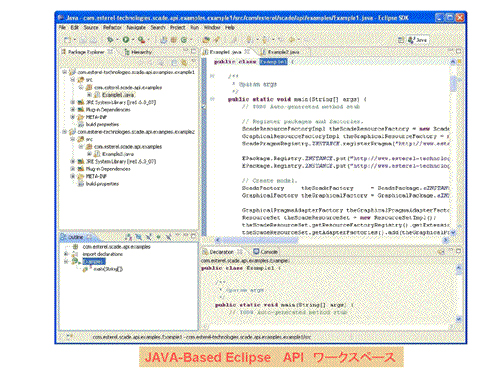Collapse the scade.api.examples.example1 project node
The height and width of the screenshot is (377, 500).
(65, 72)
